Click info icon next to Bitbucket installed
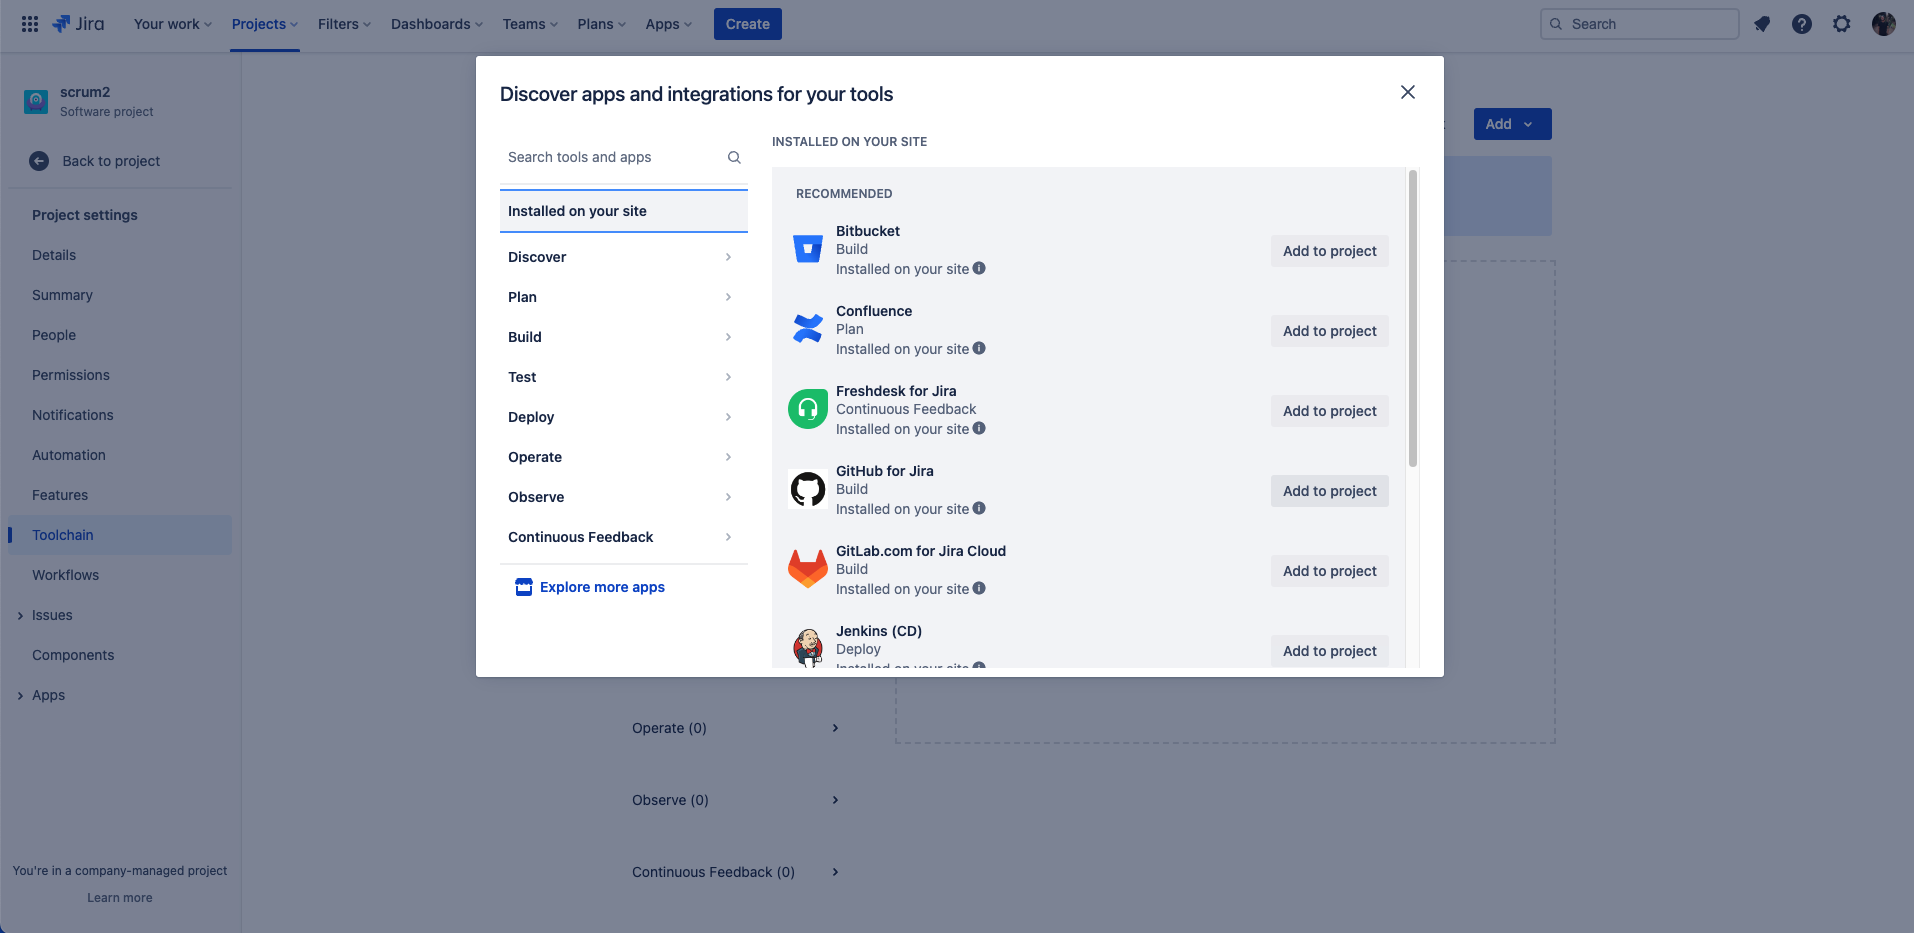Viewport: 1914px width, 933px height. click(x=979, y=268)
